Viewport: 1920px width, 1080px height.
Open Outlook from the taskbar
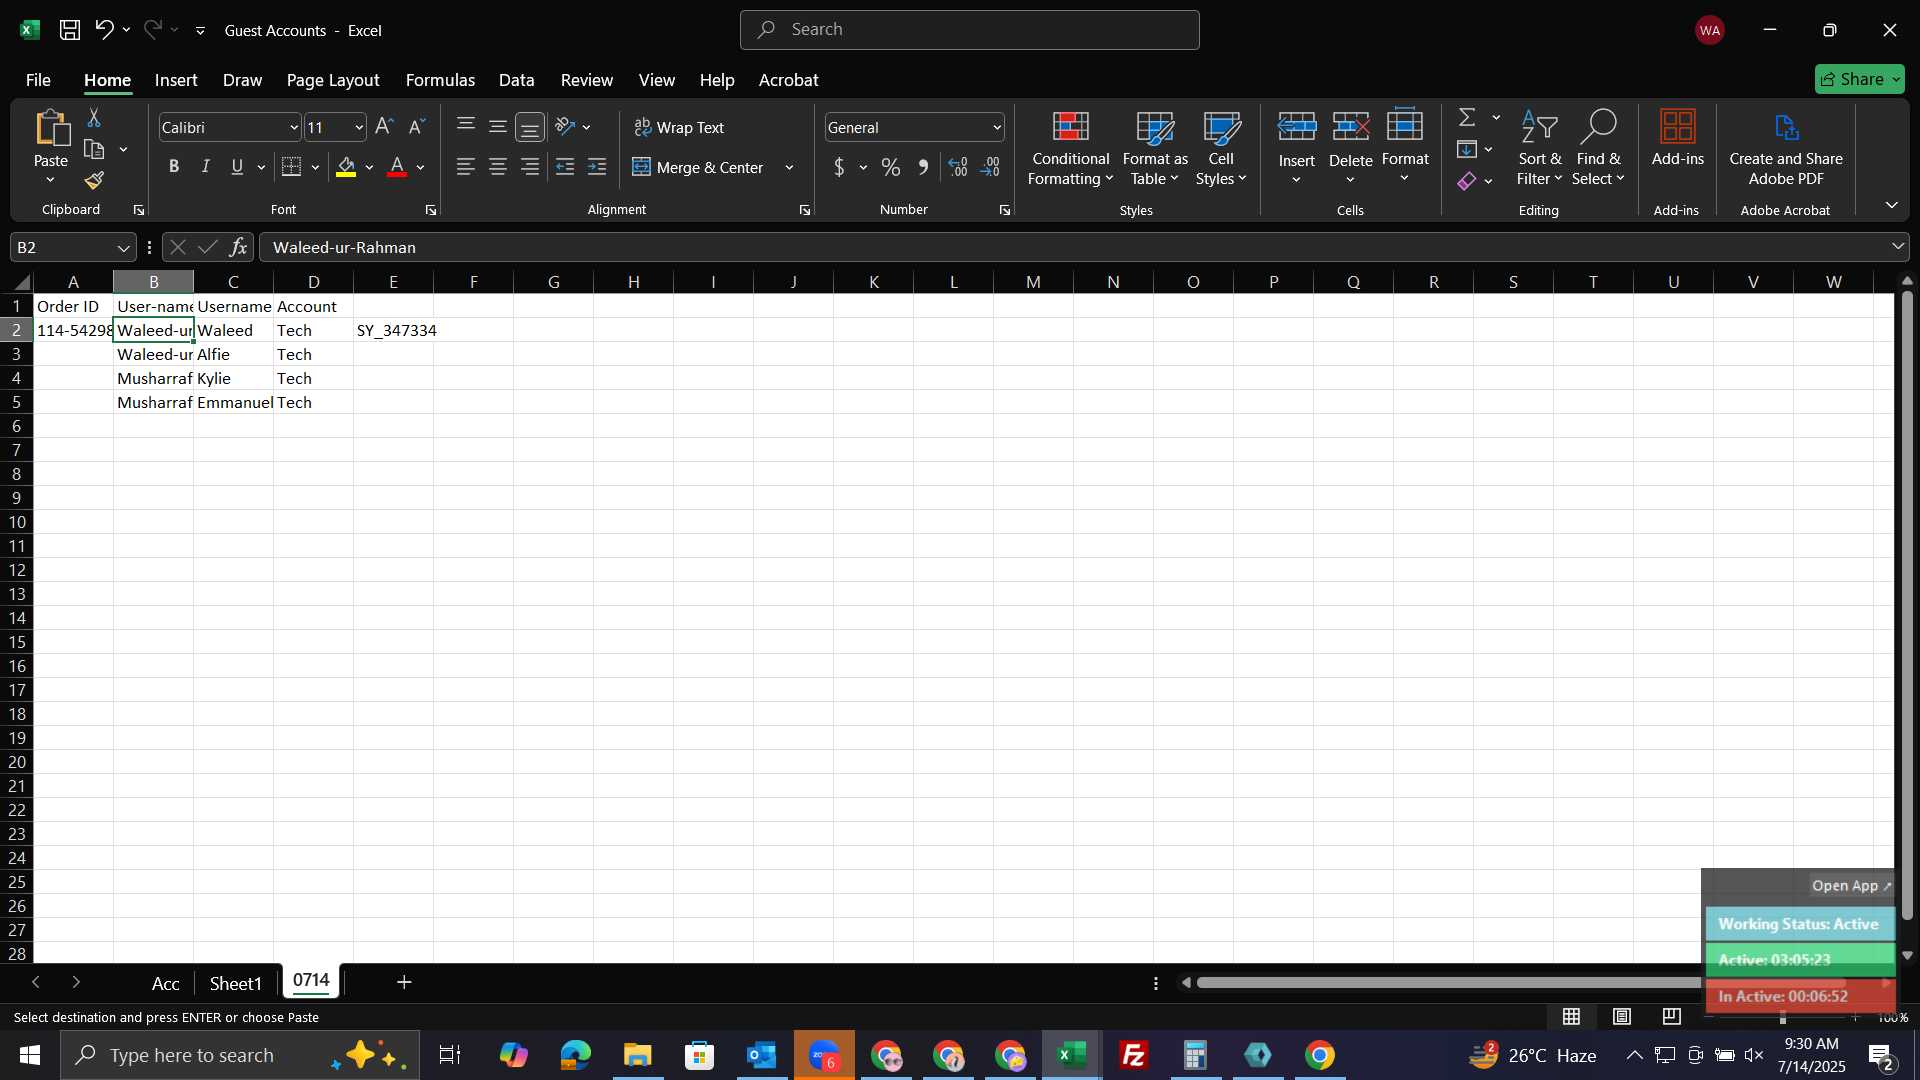point(762,1055)
